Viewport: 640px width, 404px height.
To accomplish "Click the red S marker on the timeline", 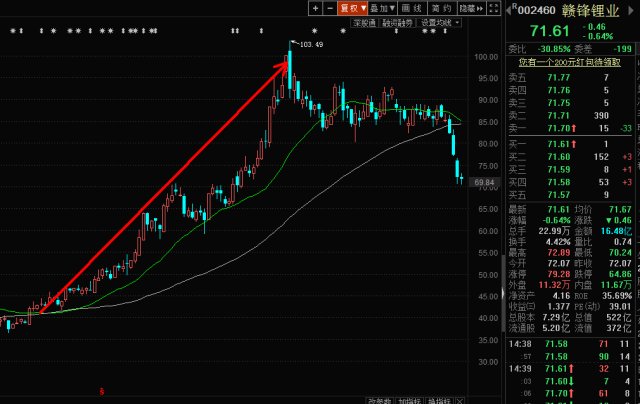I will coord(99,389).
